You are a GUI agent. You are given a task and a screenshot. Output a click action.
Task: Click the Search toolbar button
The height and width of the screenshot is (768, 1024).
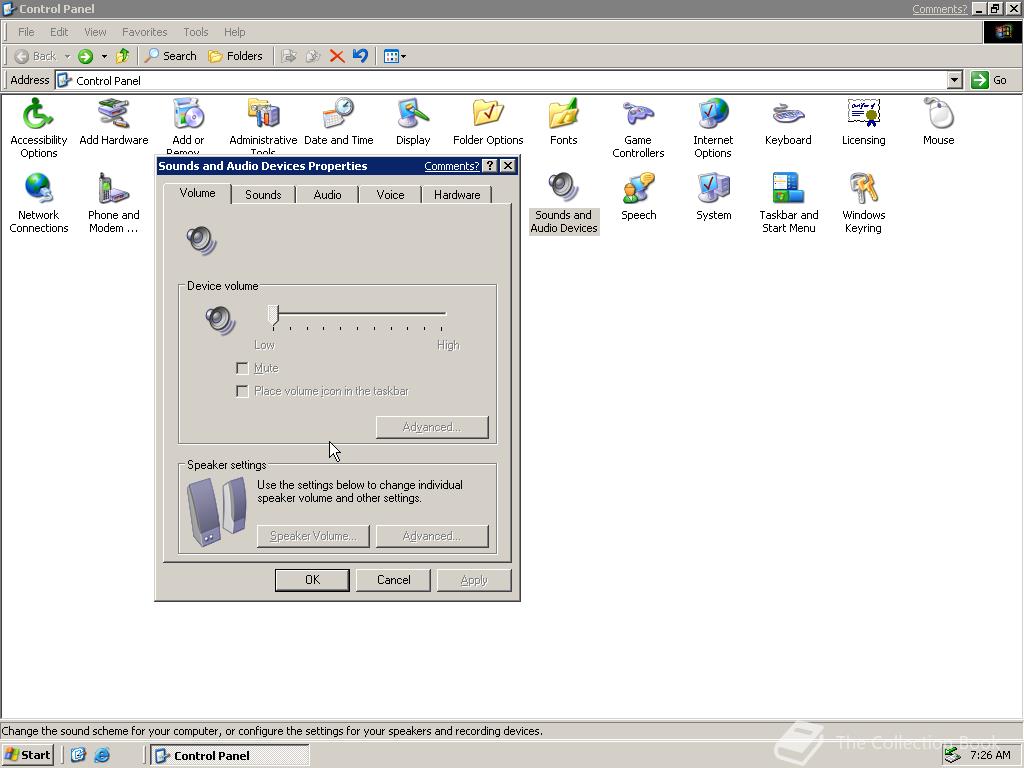[x=170, y=56]
